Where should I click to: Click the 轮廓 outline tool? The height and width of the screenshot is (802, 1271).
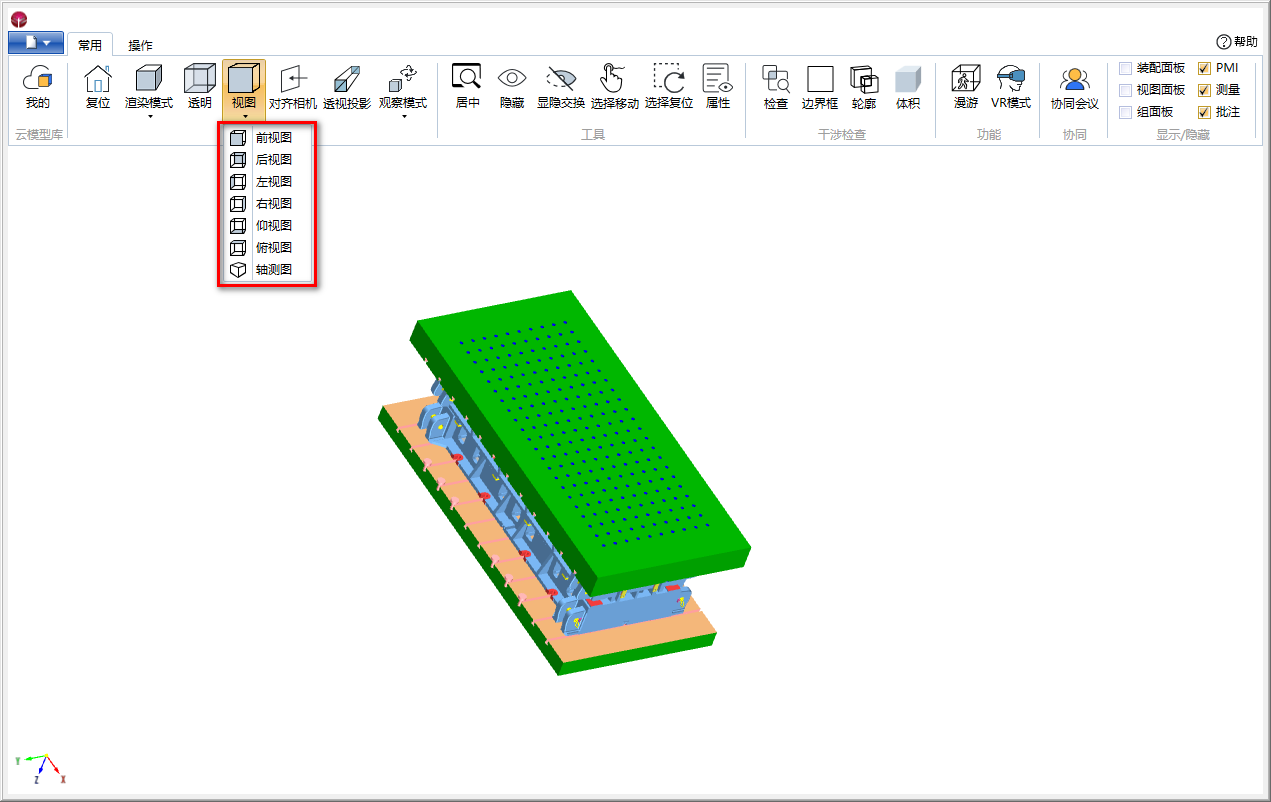(x=864, y=88)
